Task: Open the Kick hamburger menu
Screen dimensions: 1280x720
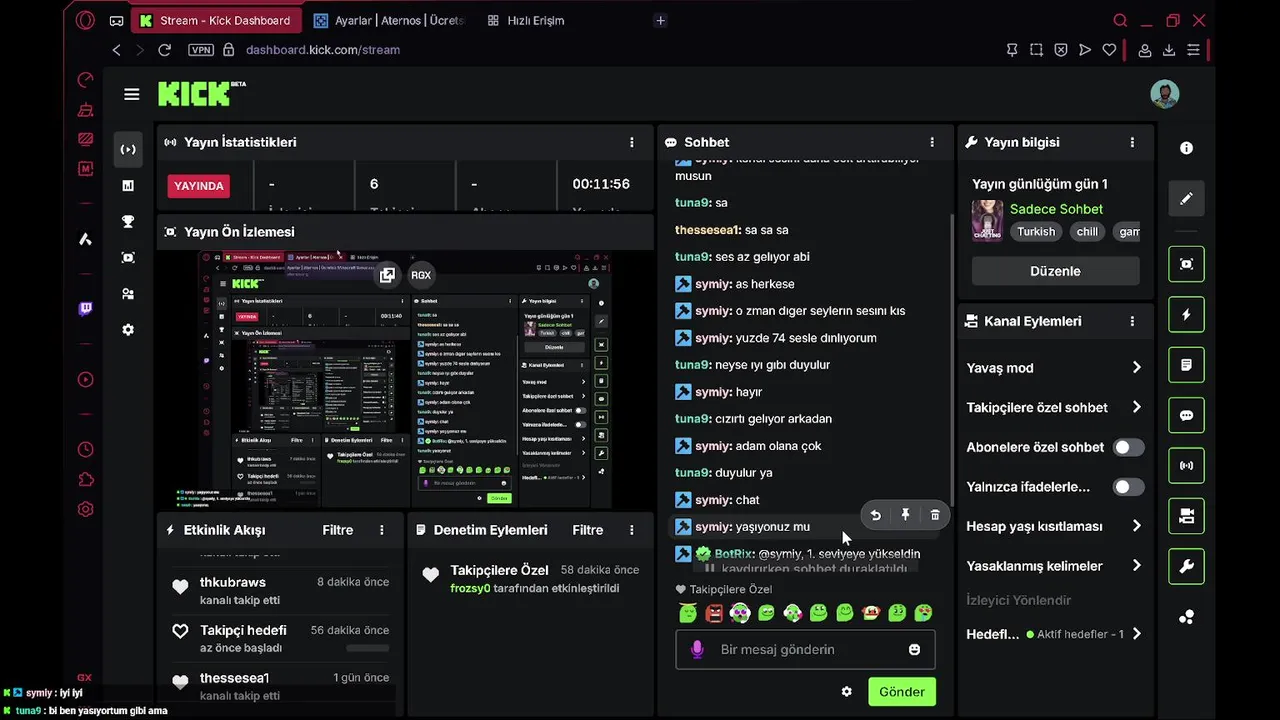Action: [131, 94]
